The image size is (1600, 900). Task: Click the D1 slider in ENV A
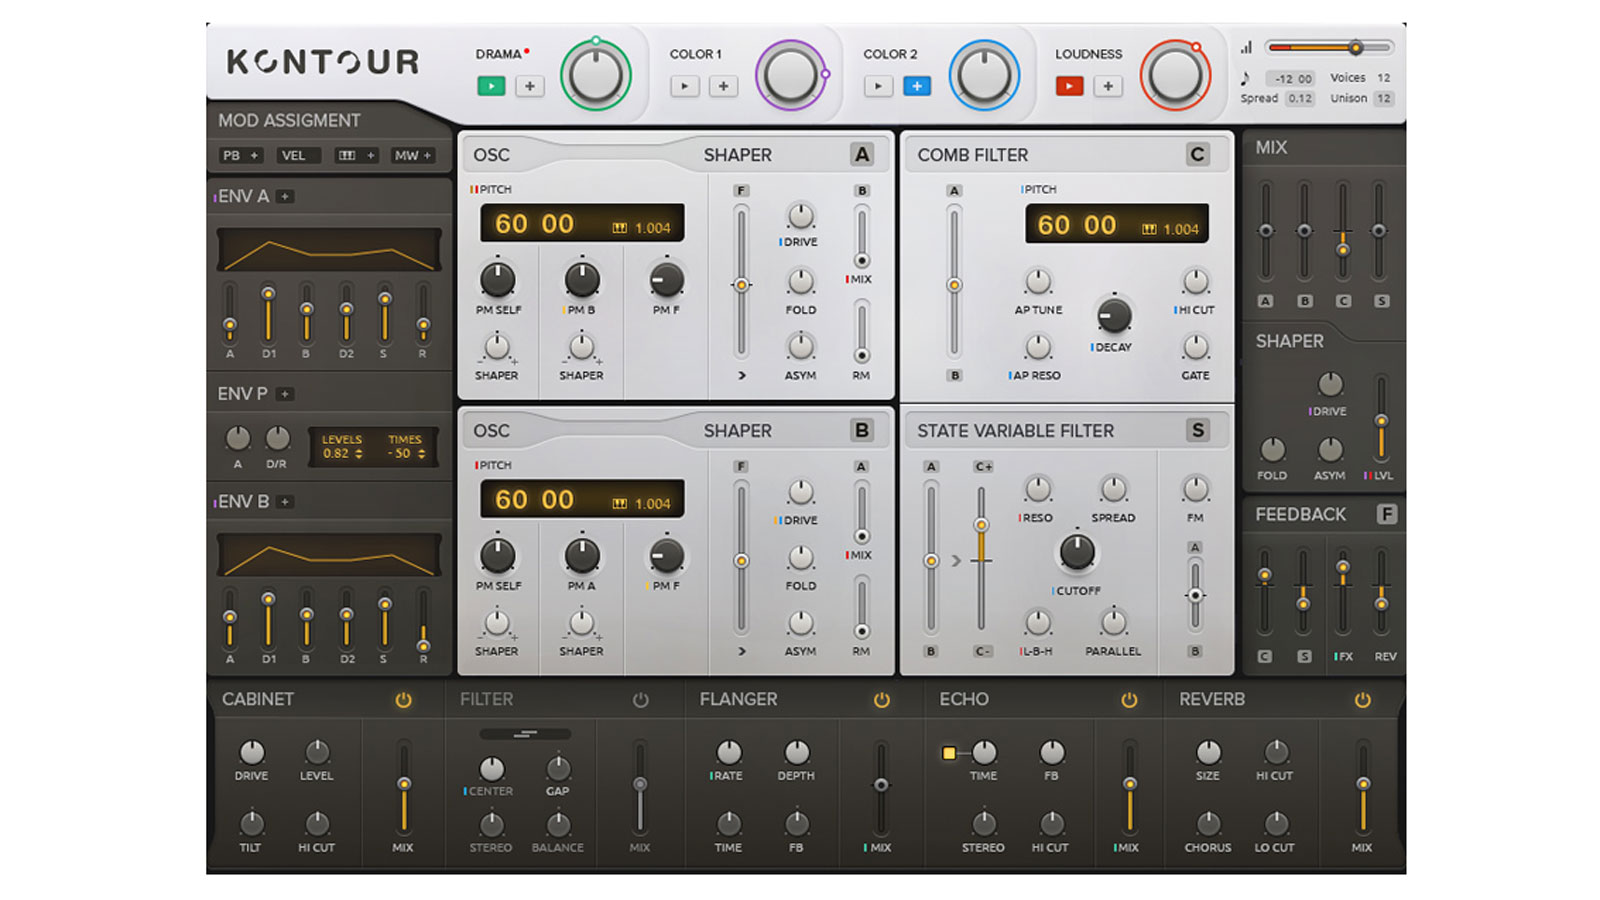pyautogui.click(x=268, y=313)
